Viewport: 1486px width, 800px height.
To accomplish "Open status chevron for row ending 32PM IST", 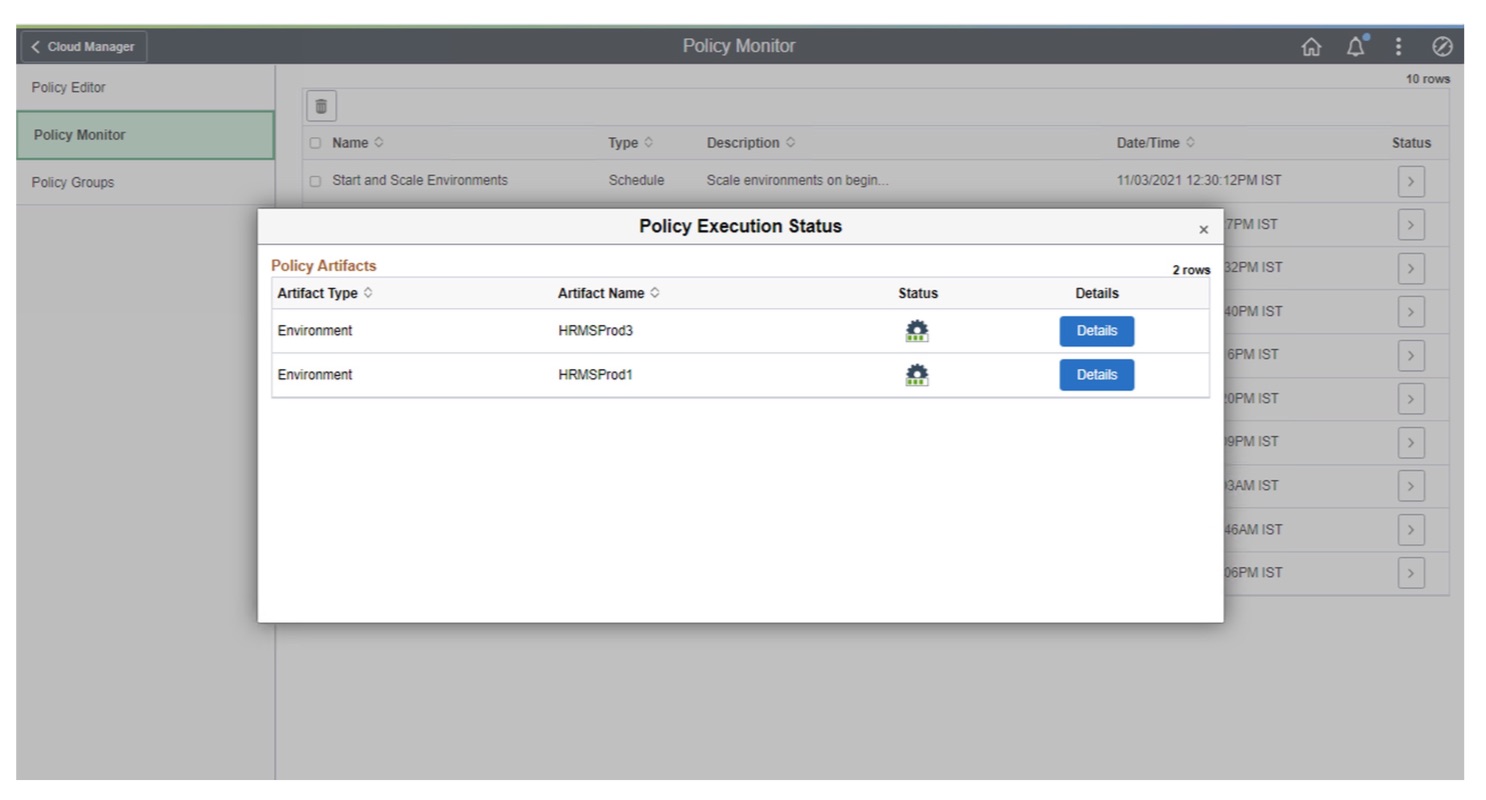I will (1411, 268).
